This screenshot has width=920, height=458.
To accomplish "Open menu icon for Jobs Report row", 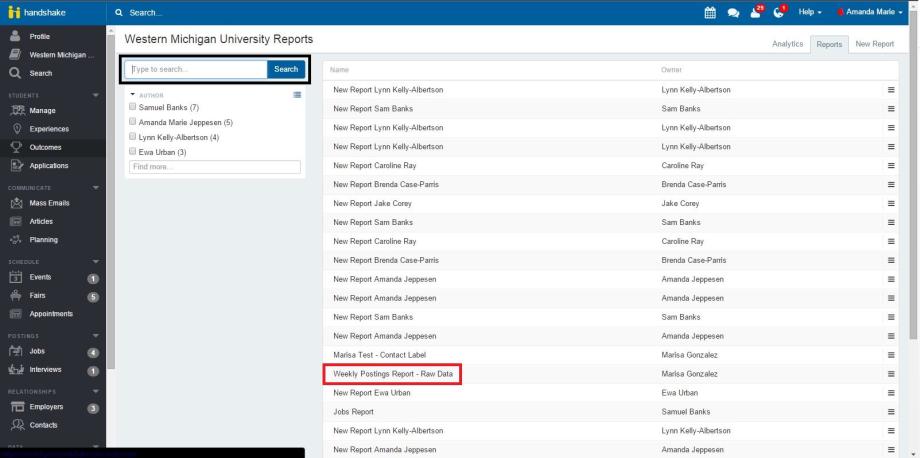I will (891, 412).
